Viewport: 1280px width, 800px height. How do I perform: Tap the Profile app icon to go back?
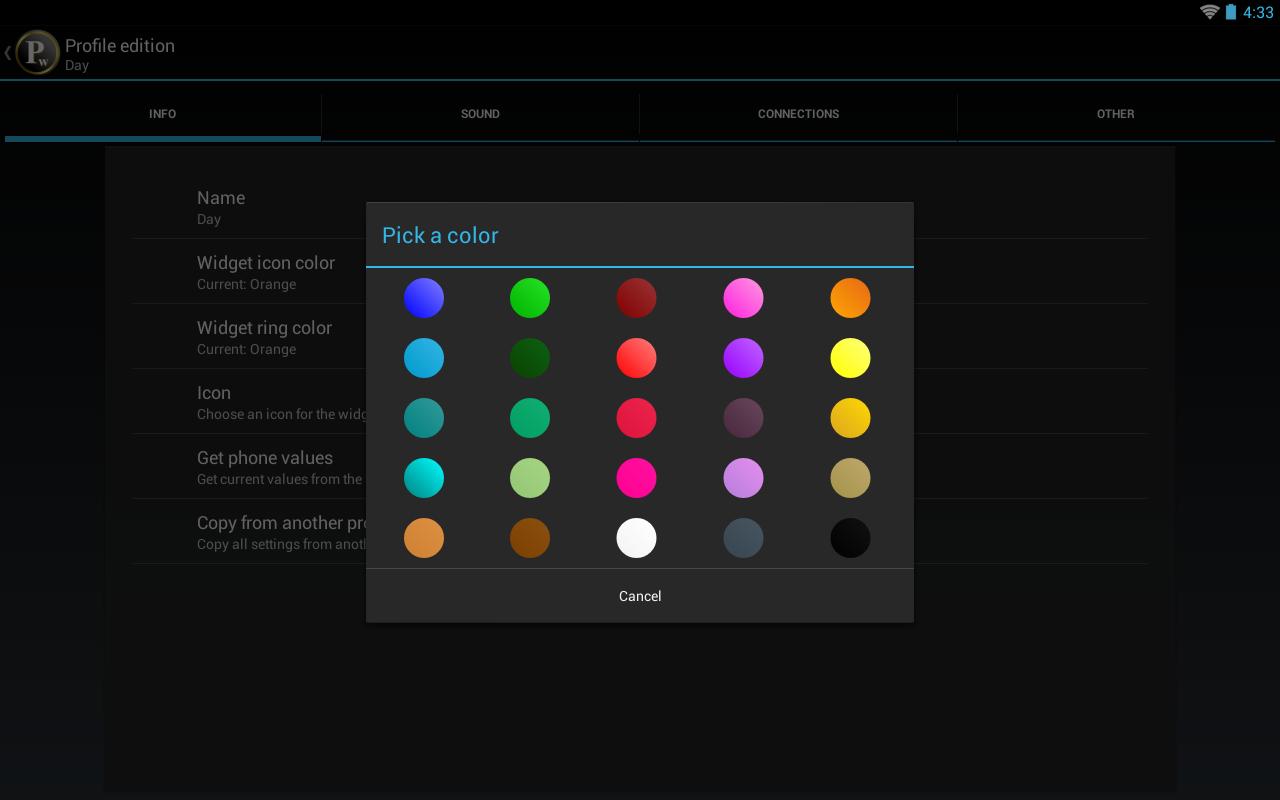tap(36, 53)
